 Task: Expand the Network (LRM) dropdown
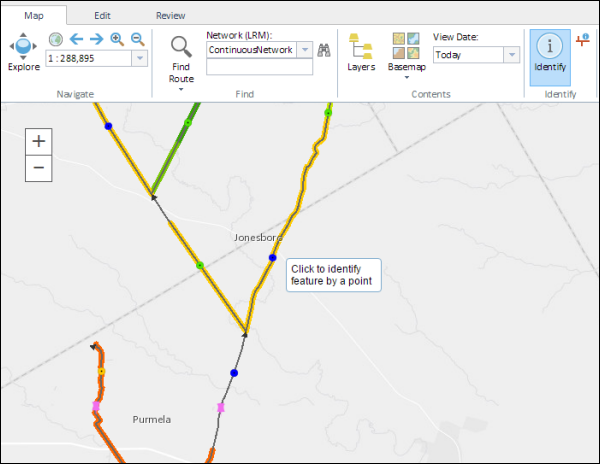pos(305,49)
